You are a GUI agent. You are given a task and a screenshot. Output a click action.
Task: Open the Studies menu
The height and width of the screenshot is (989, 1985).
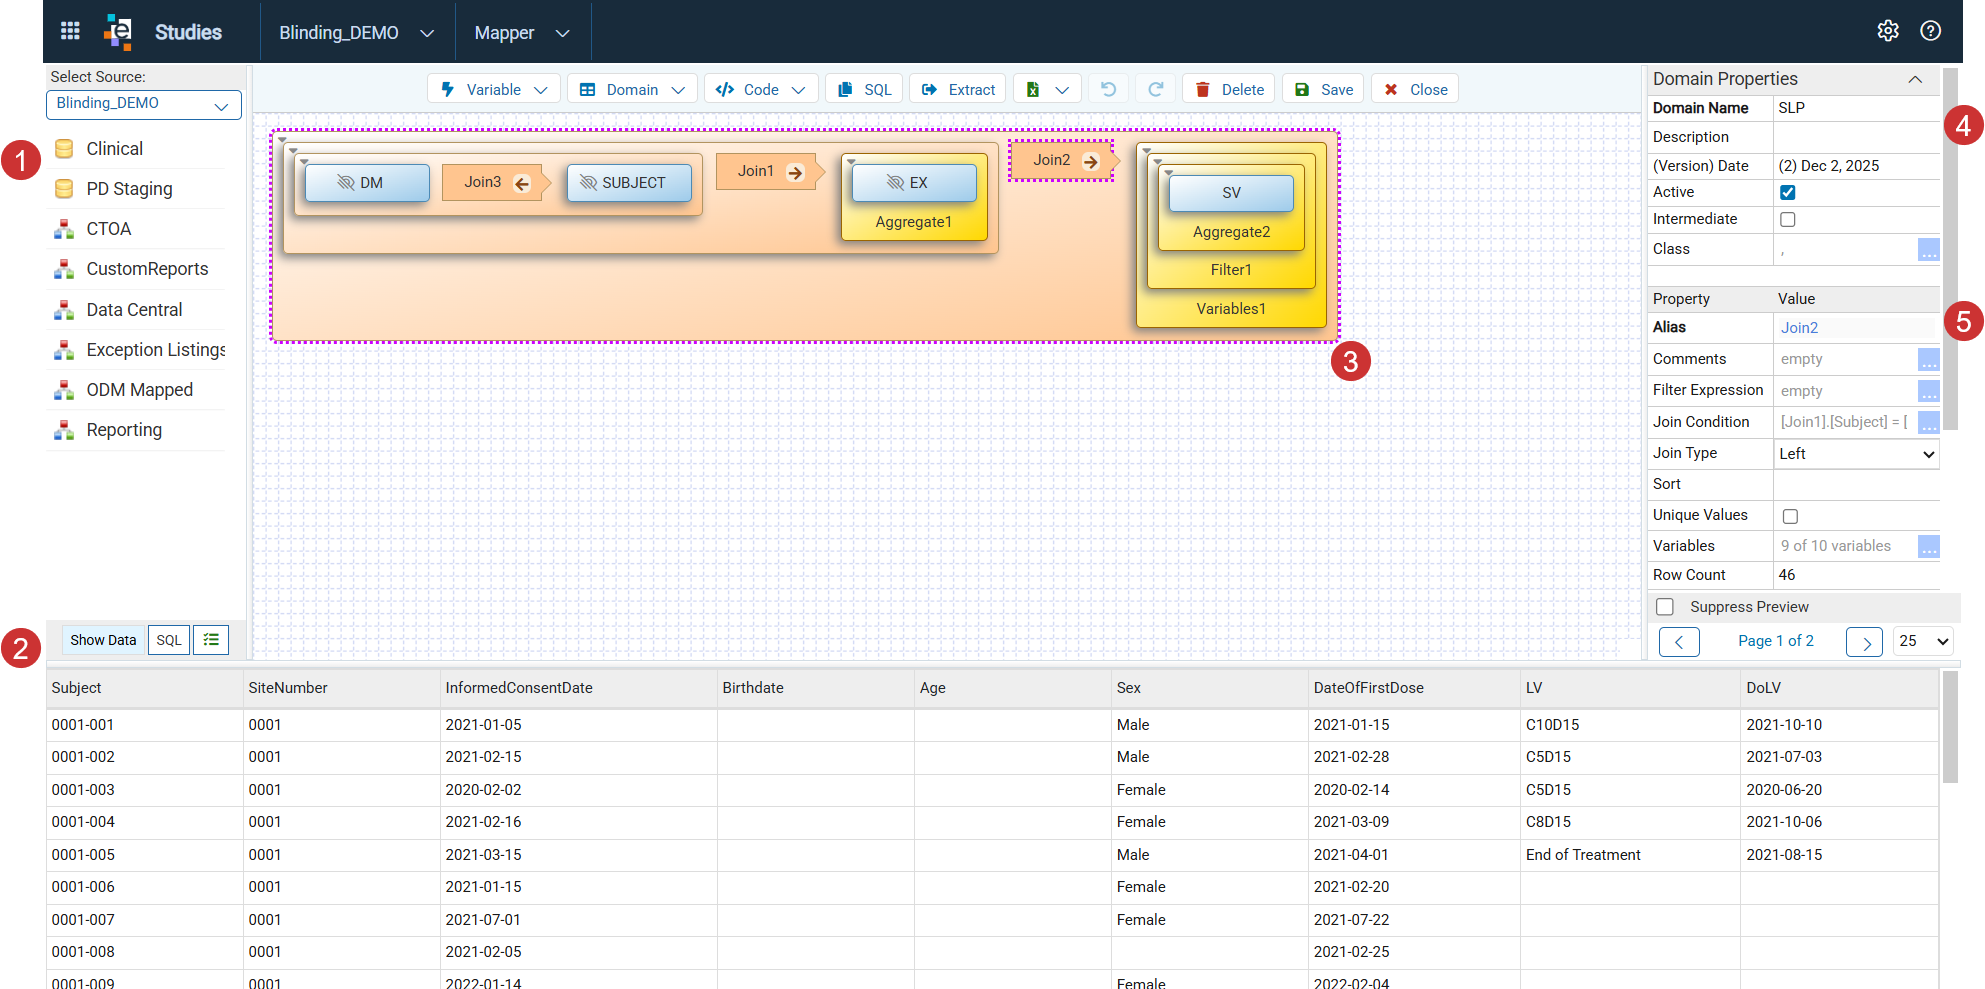coord(188,32)
